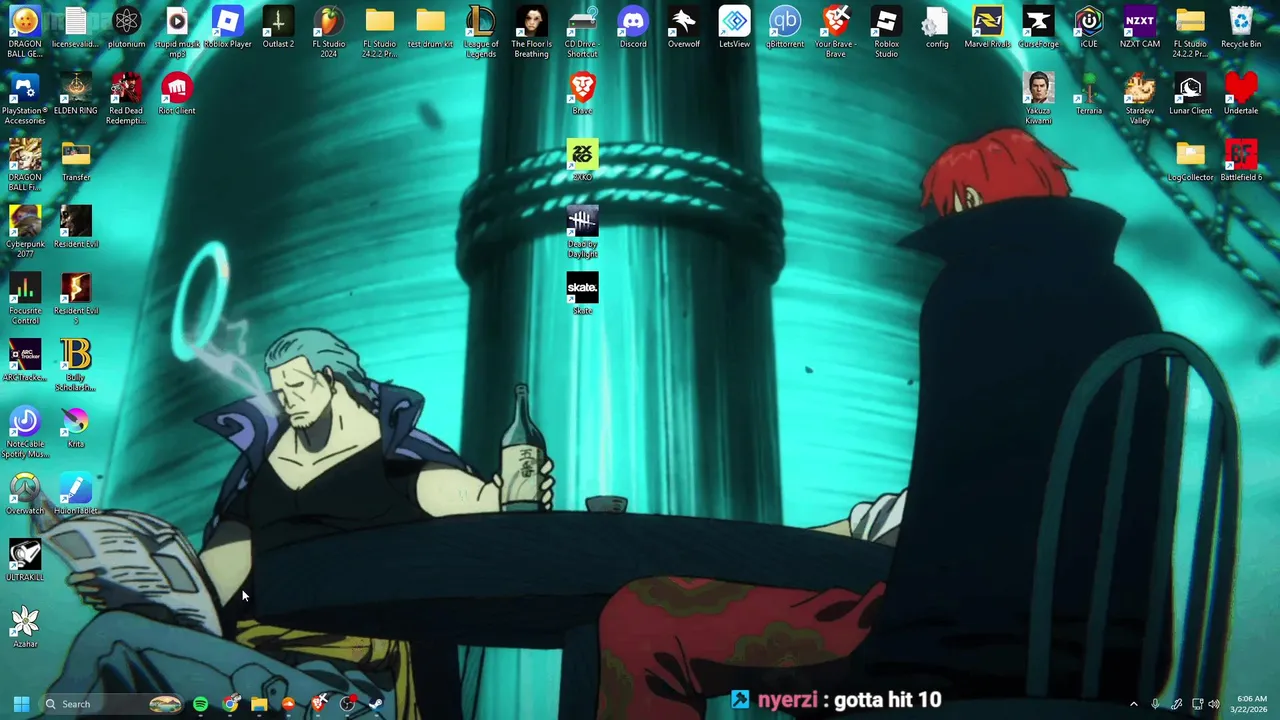Open the test drum kit folder
Image resolution: width=1280 pixels, height=720 pixels.
pos(430,28)
